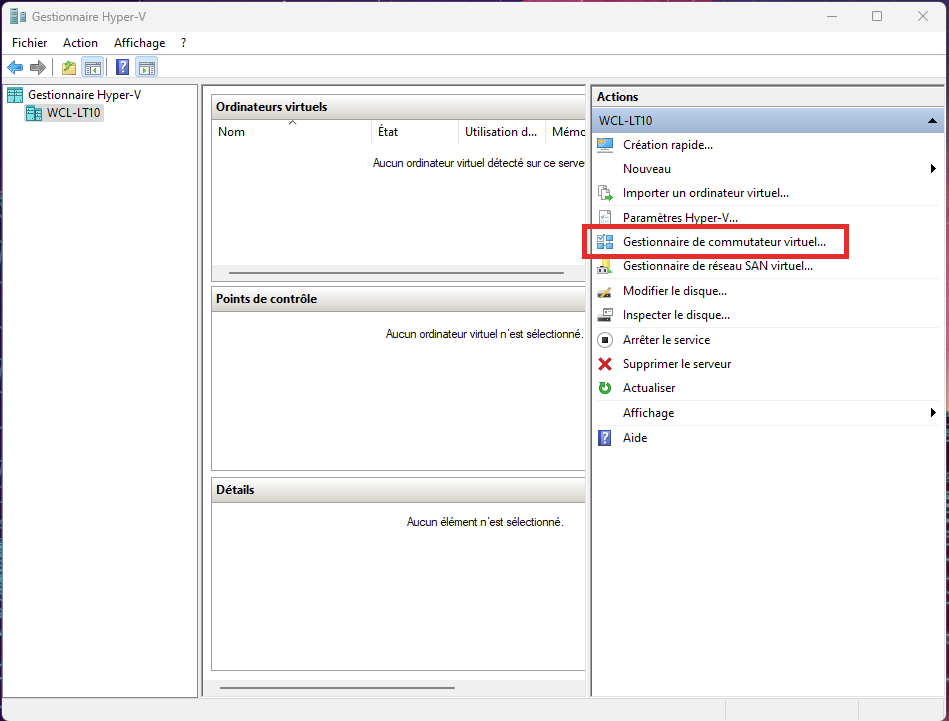Click the Inspecter le disque icon
The height and width of the screenshot is (721, 949).
click(x=605, y=315)
